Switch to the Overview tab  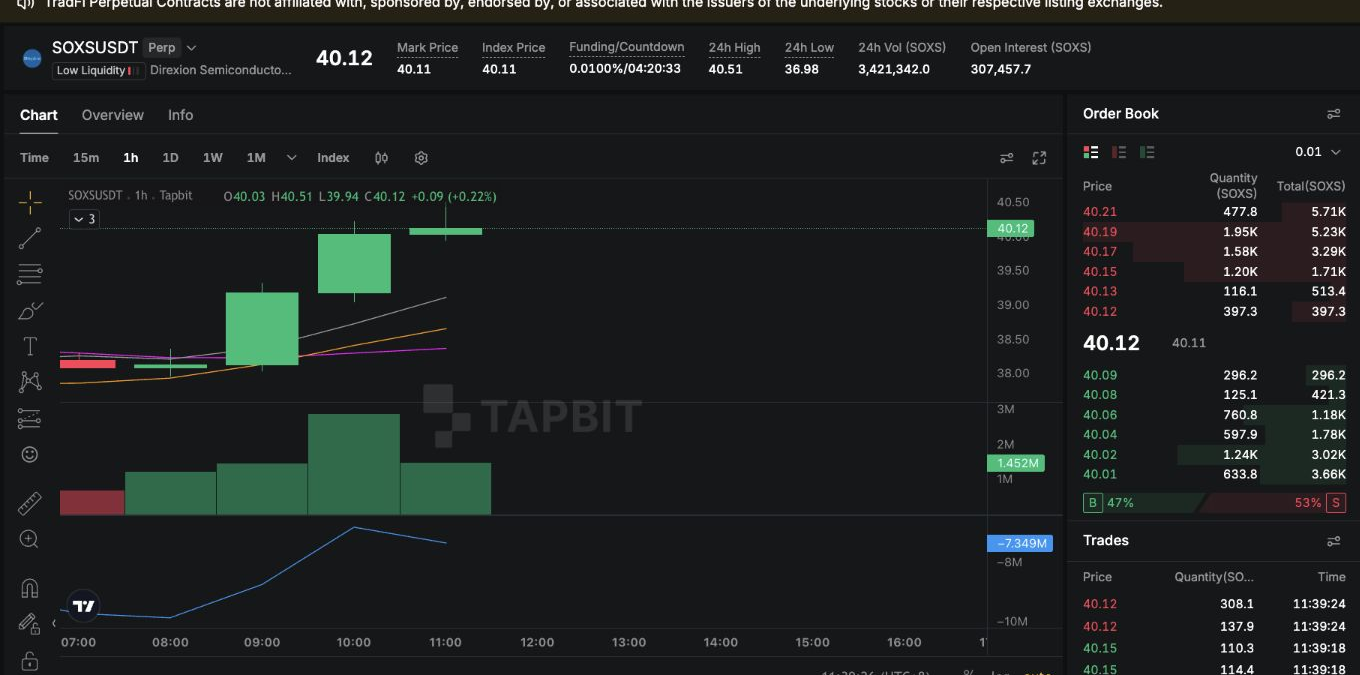(113, 115)
